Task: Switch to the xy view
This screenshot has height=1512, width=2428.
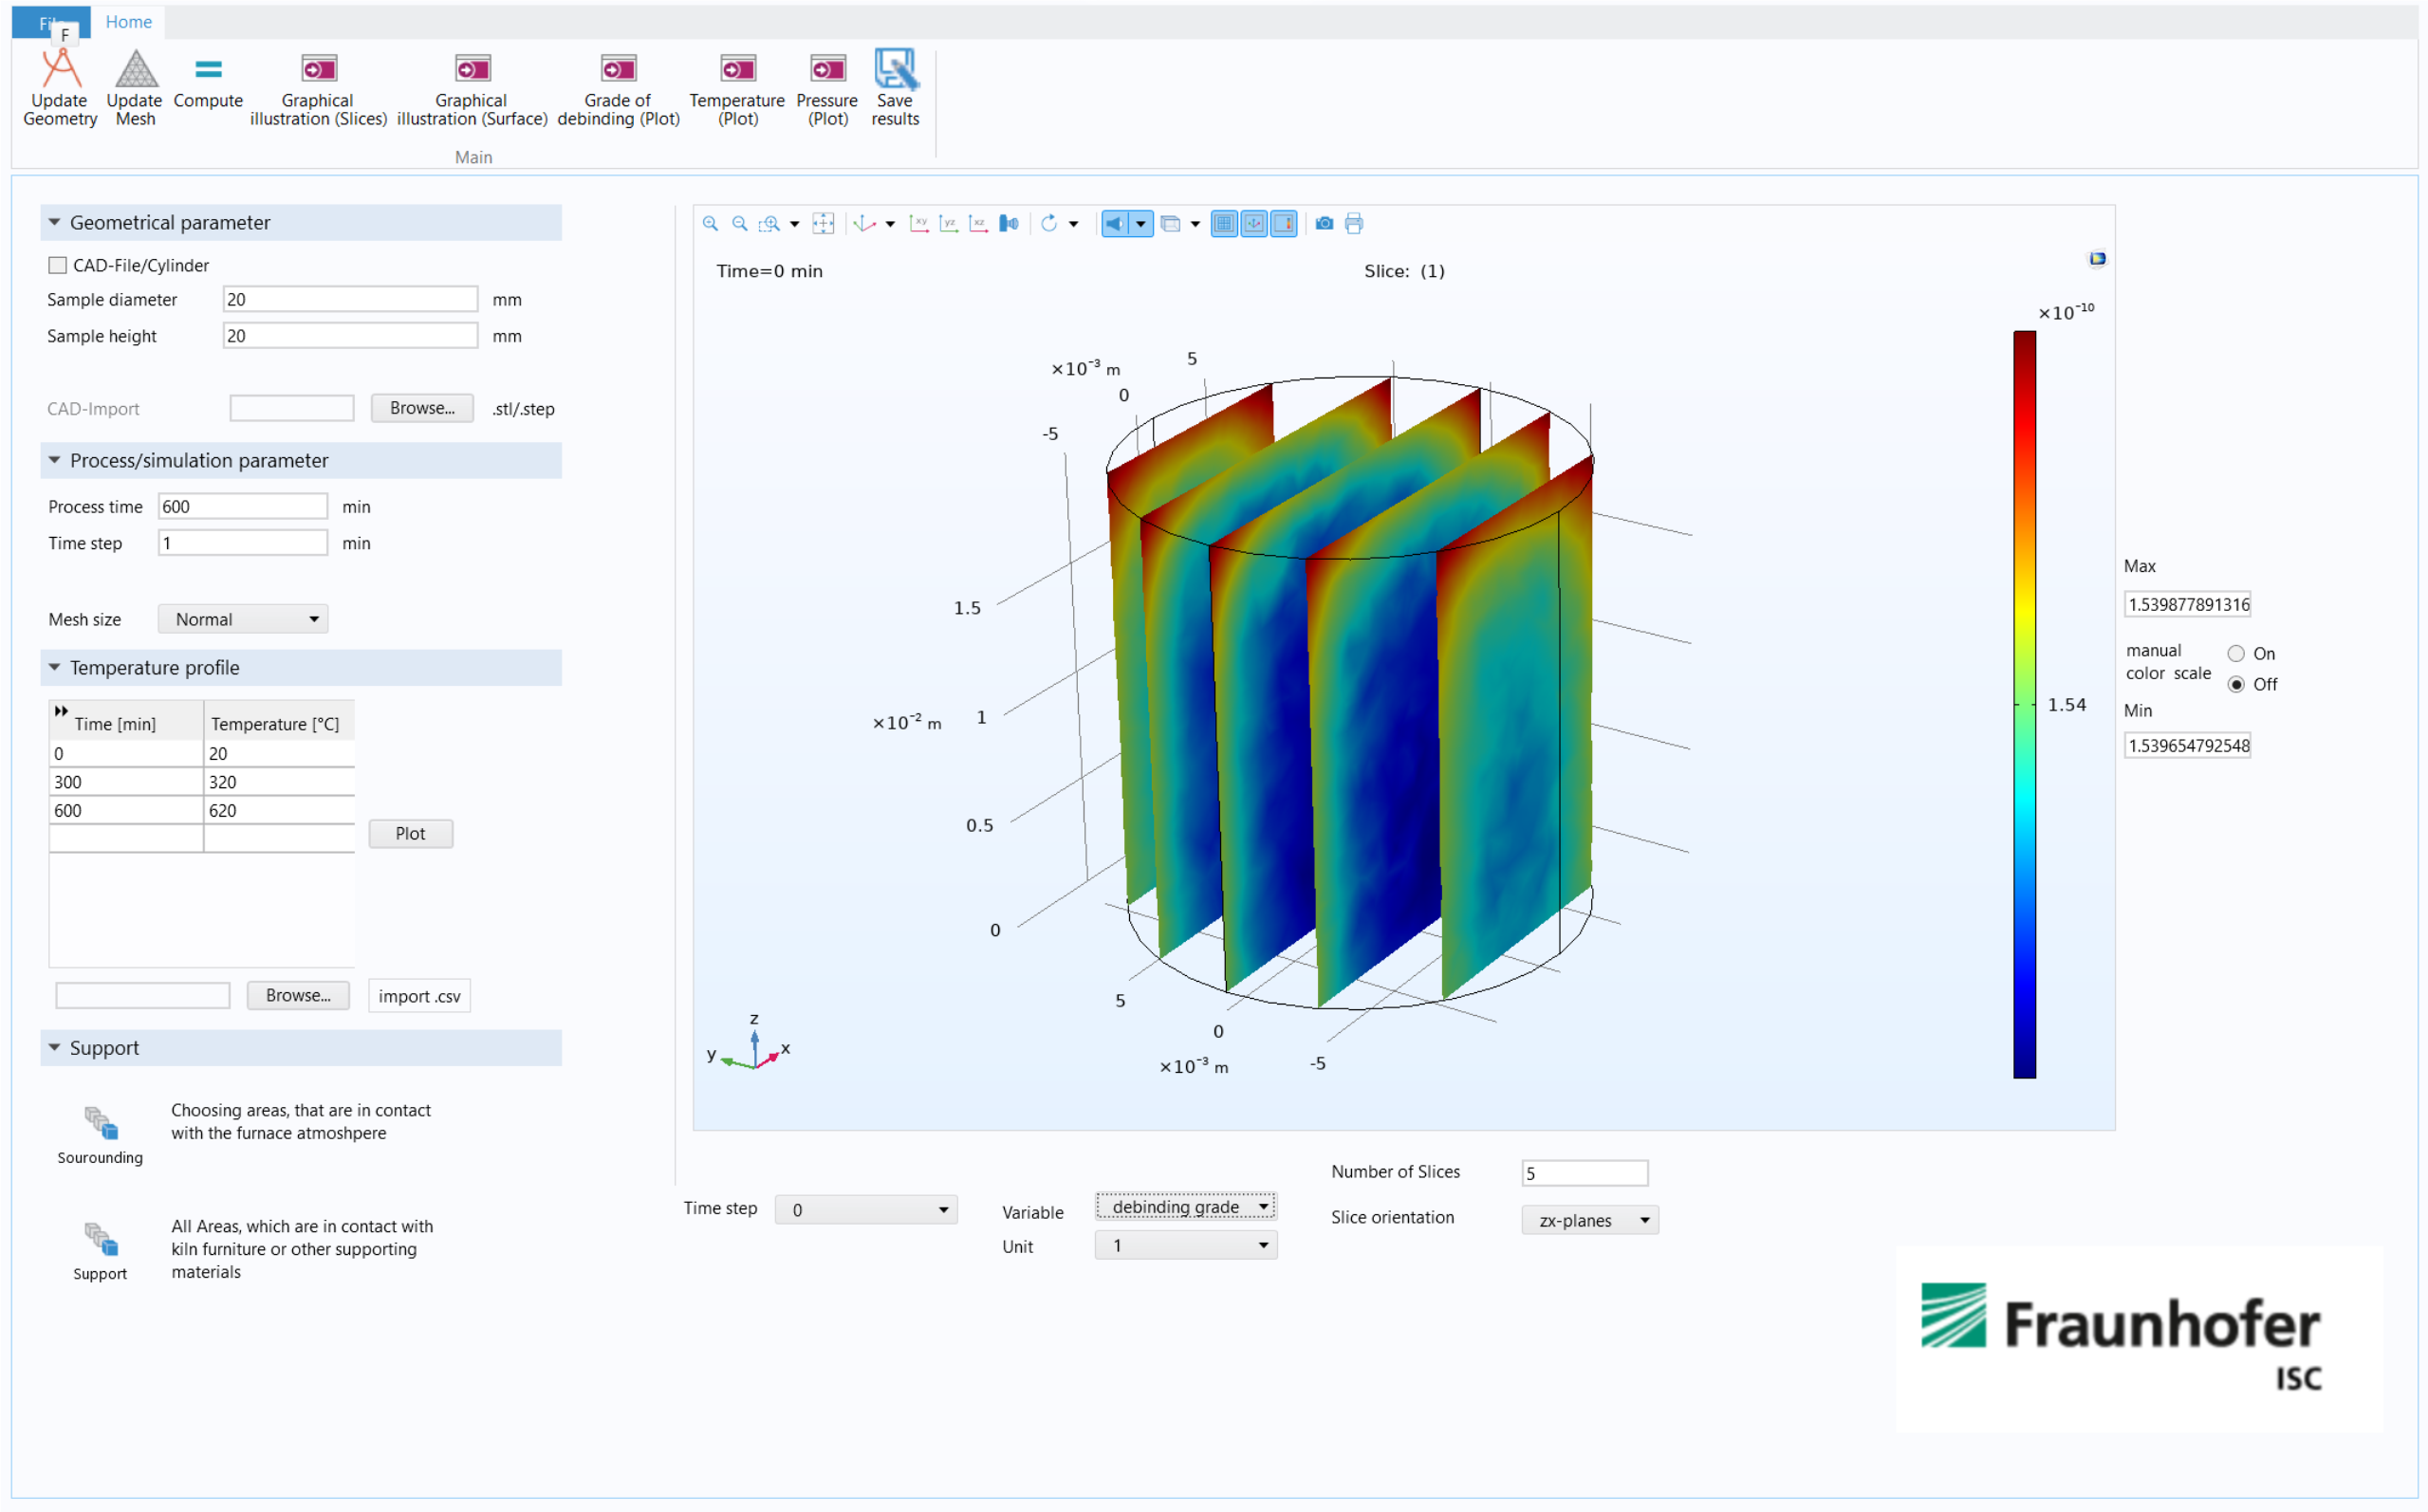Action: click(918, 223)
